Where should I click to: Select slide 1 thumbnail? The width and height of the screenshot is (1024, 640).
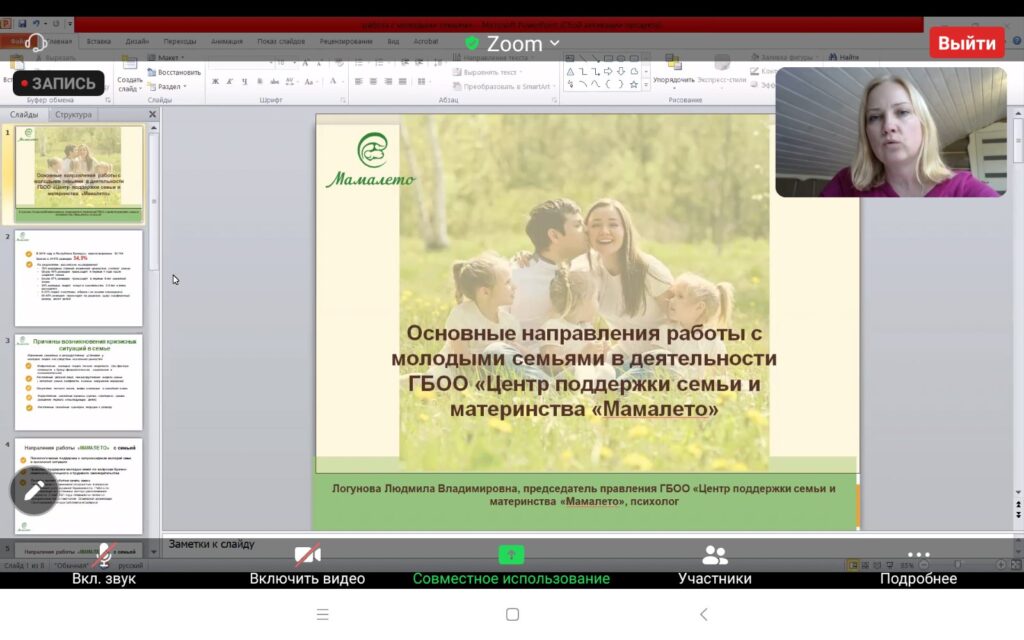click(x=79, y=174)
